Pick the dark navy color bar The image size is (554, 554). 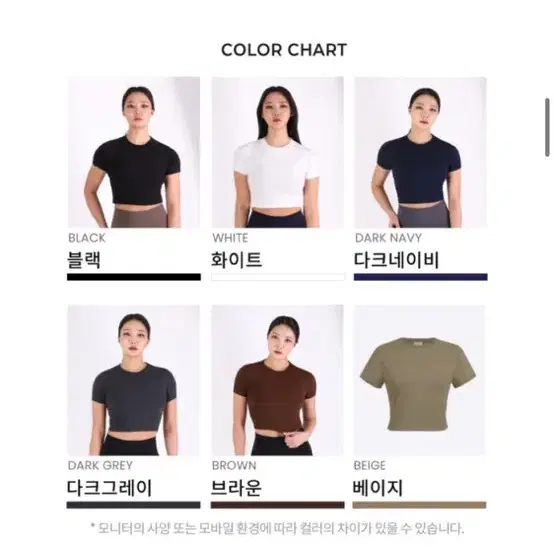tap(421, 277)
